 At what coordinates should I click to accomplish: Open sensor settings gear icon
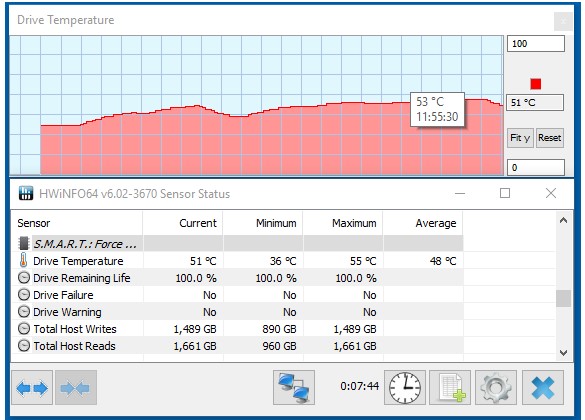496,388
